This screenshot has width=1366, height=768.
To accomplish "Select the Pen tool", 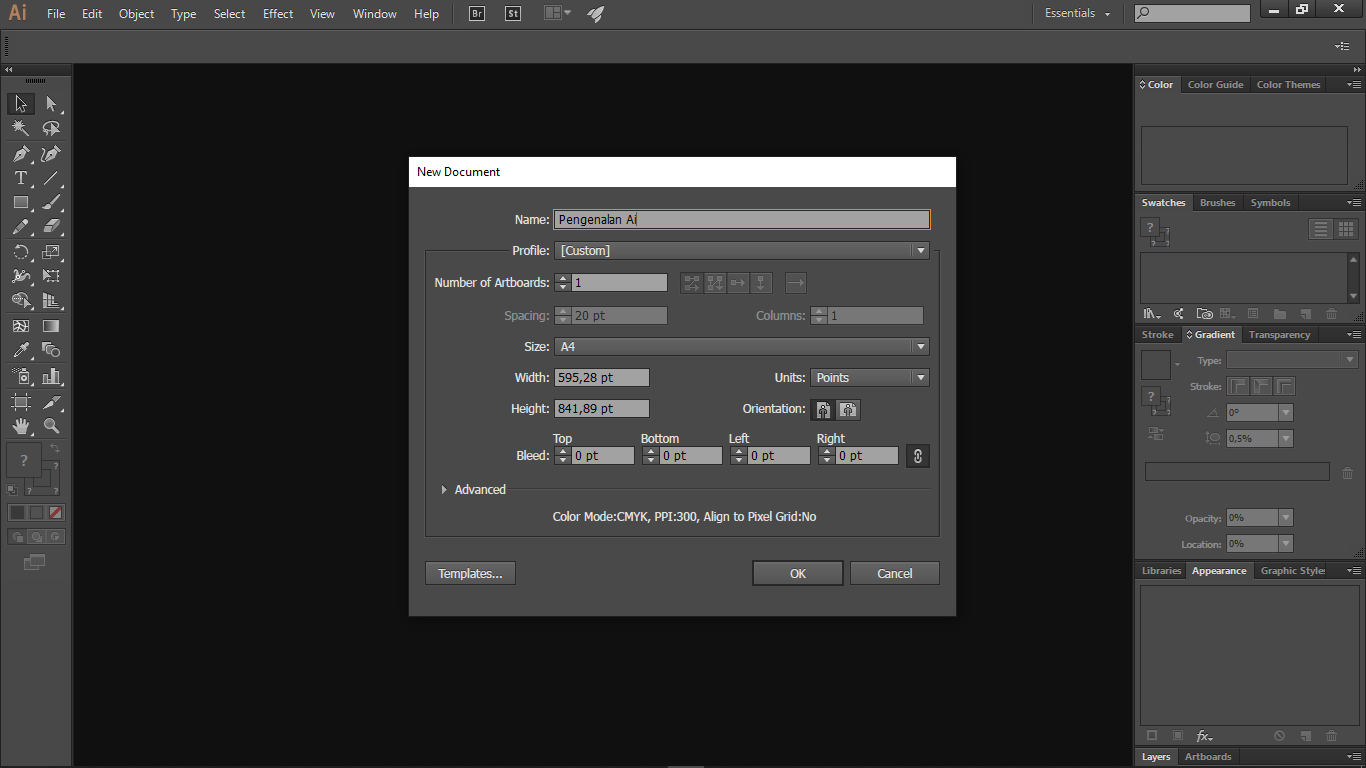I will click(20, 153).
